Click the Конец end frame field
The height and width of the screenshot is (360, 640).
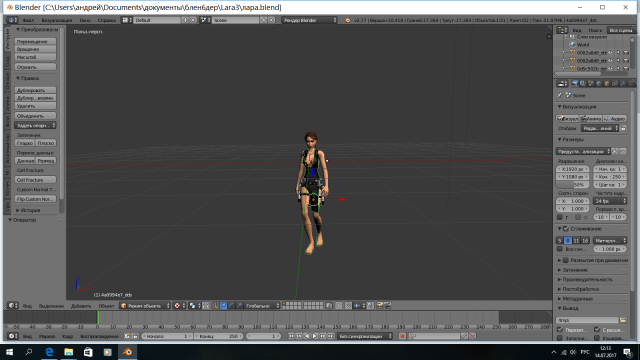pyautogui.click(x=218, y=336)
